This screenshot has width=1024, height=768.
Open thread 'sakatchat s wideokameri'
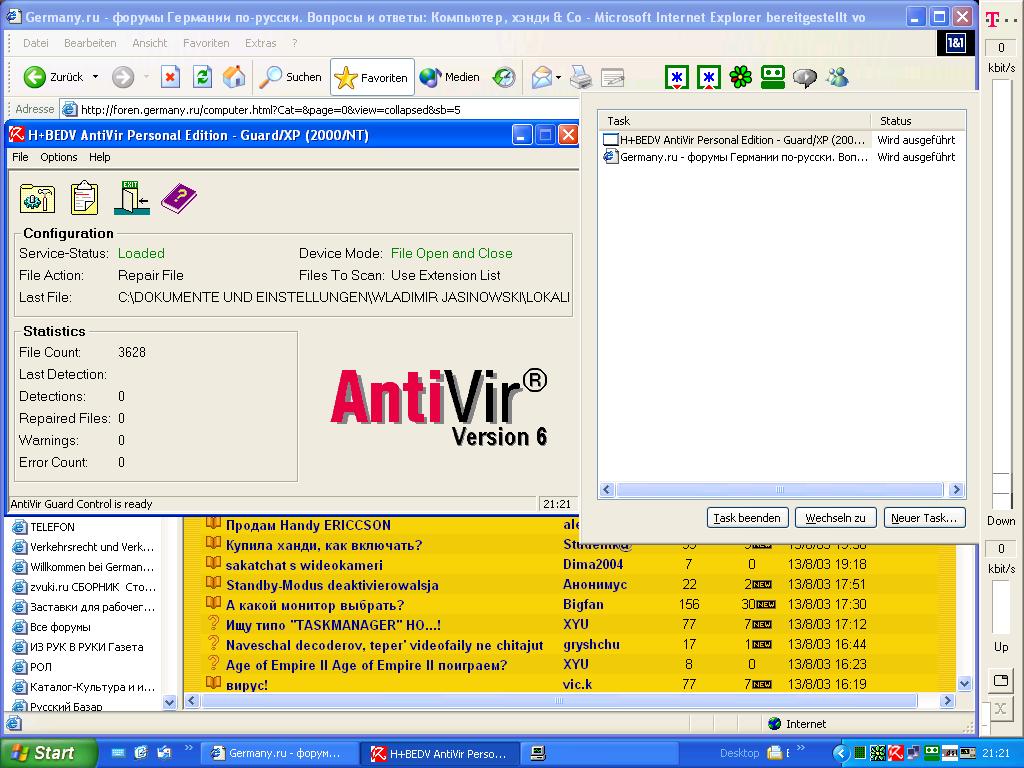(x=304, y=566)
